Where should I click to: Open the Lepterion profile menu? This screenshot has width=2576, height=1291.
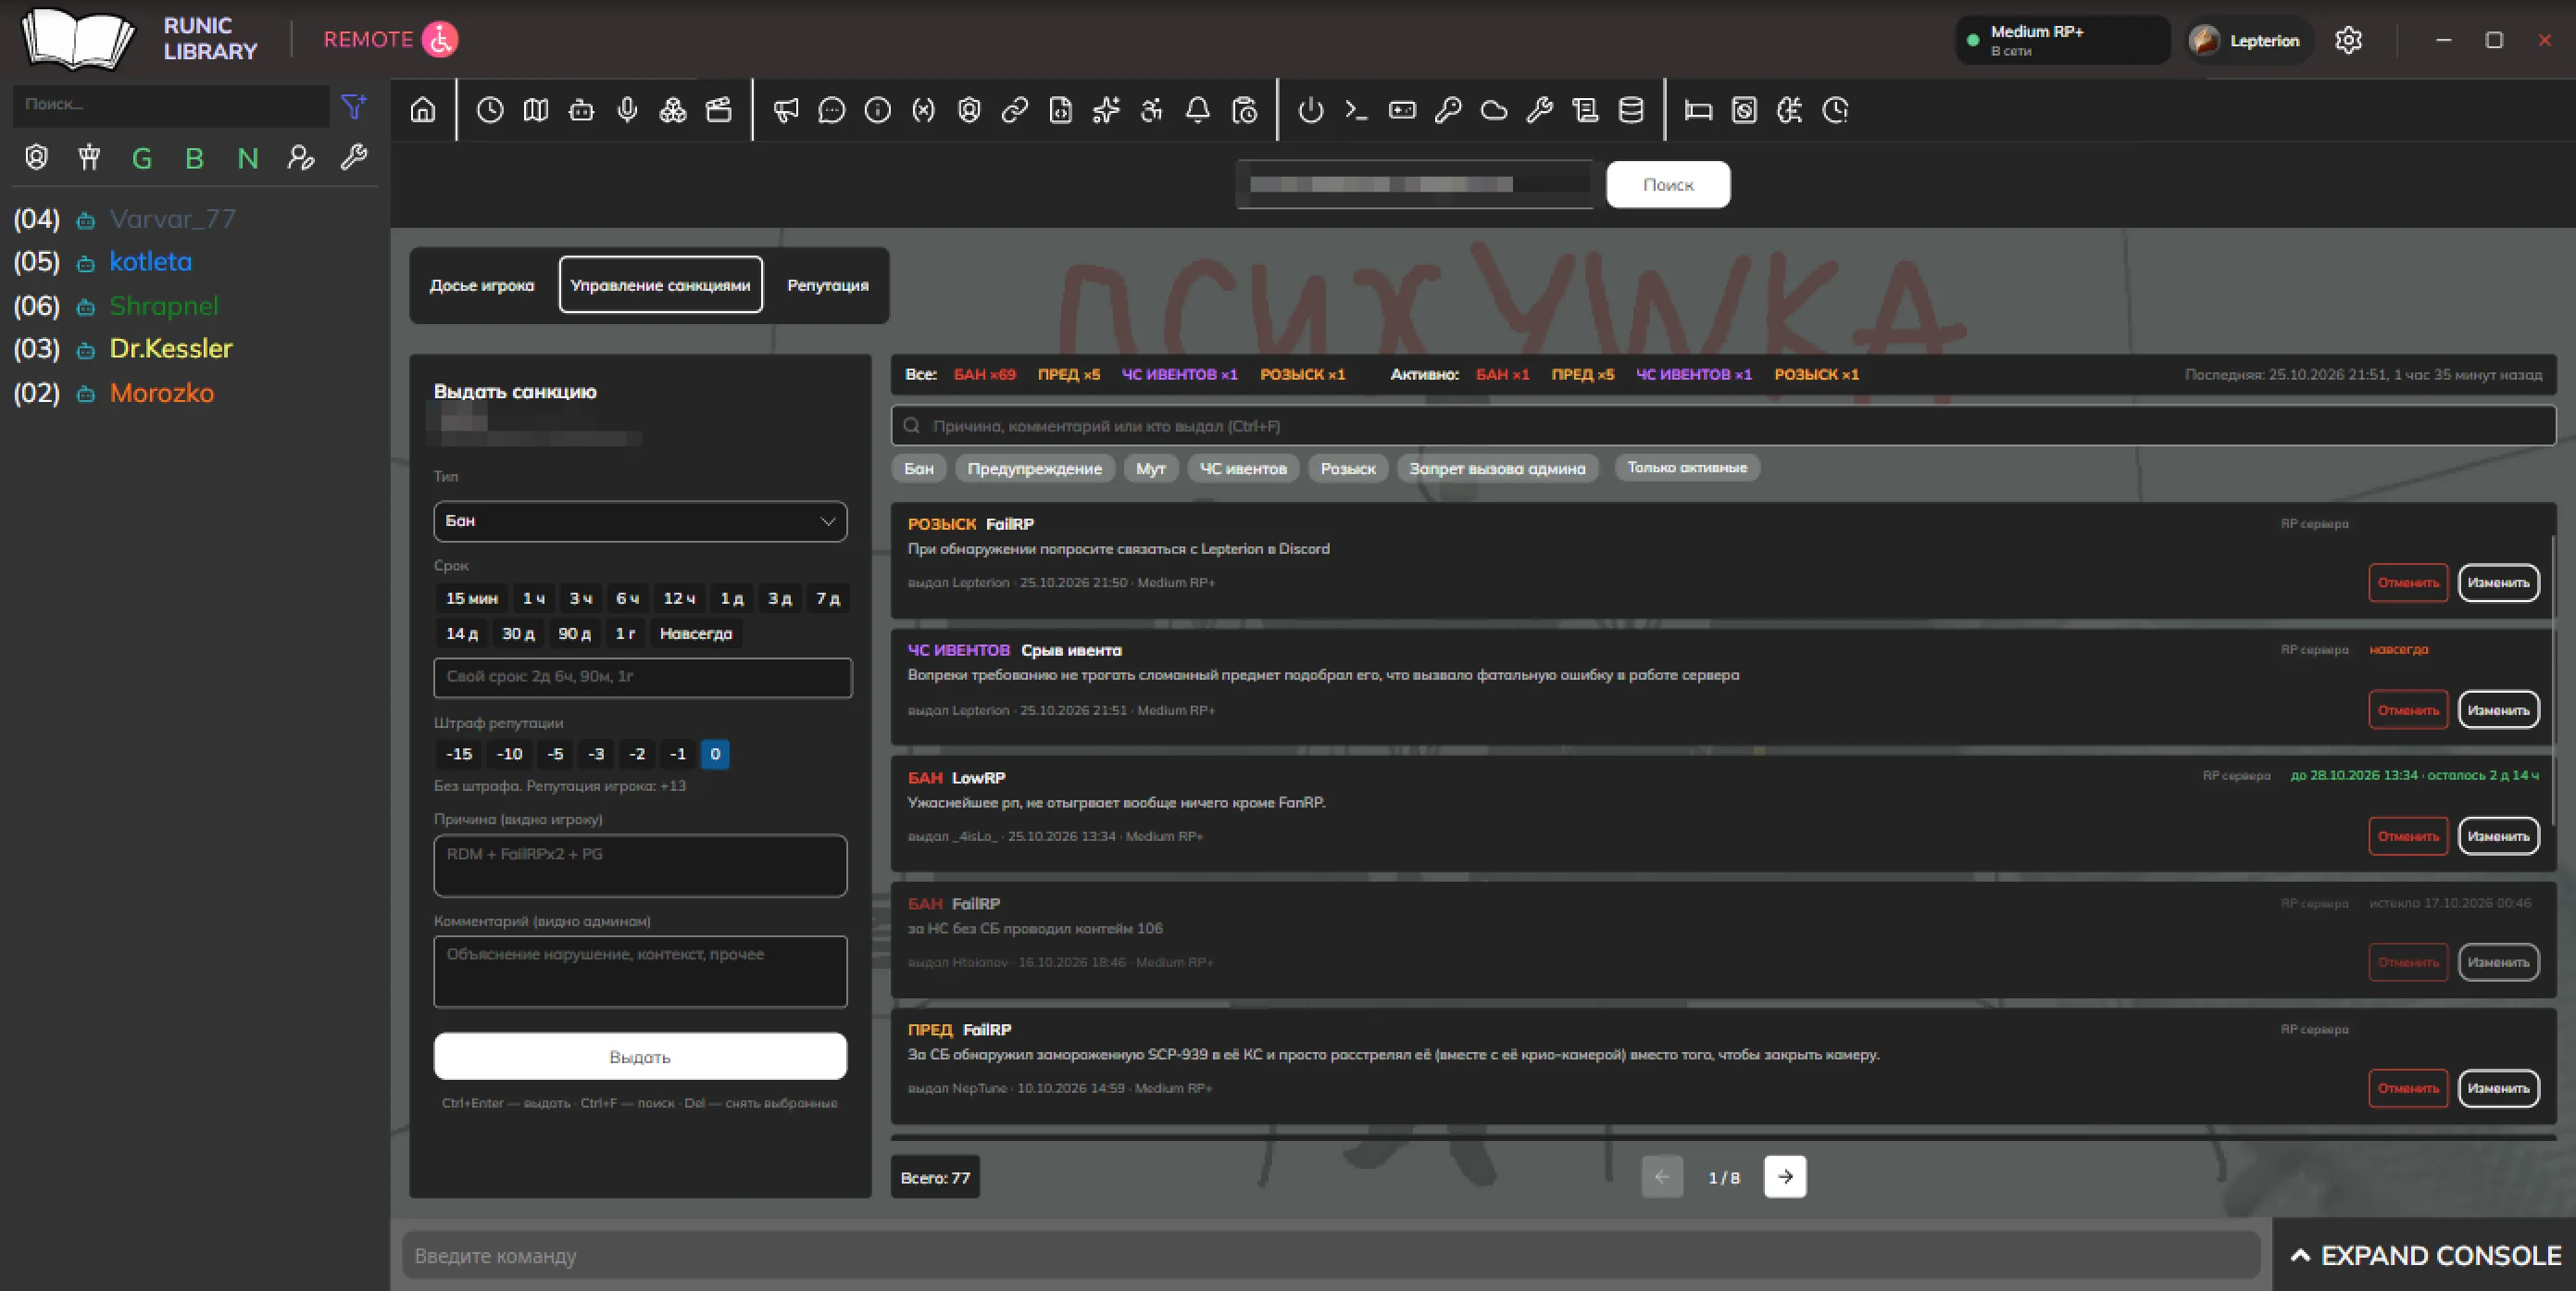pos(2247,40)
